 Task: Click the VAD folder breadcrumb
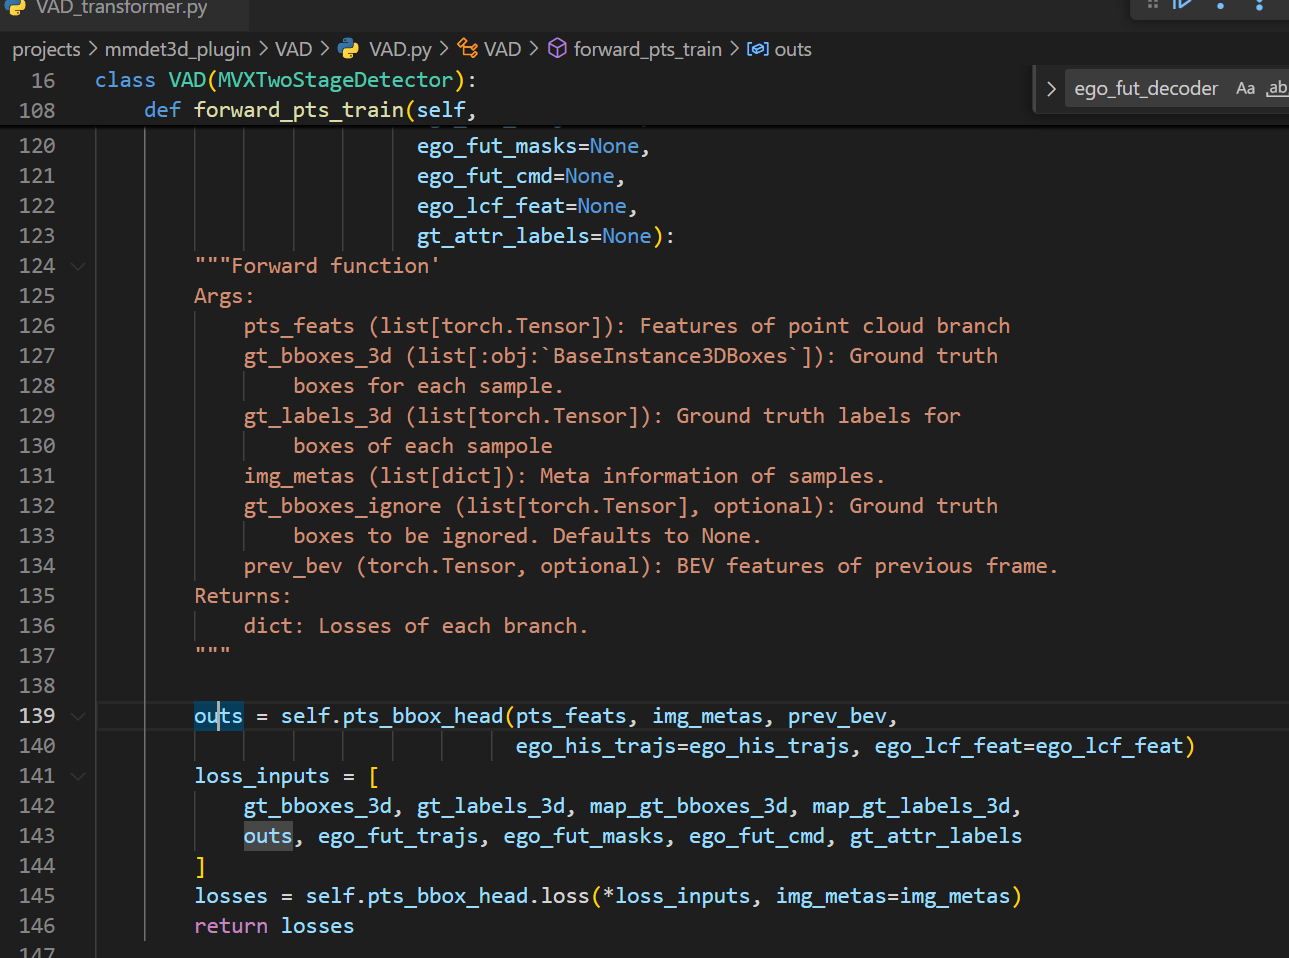click(293, 49)
